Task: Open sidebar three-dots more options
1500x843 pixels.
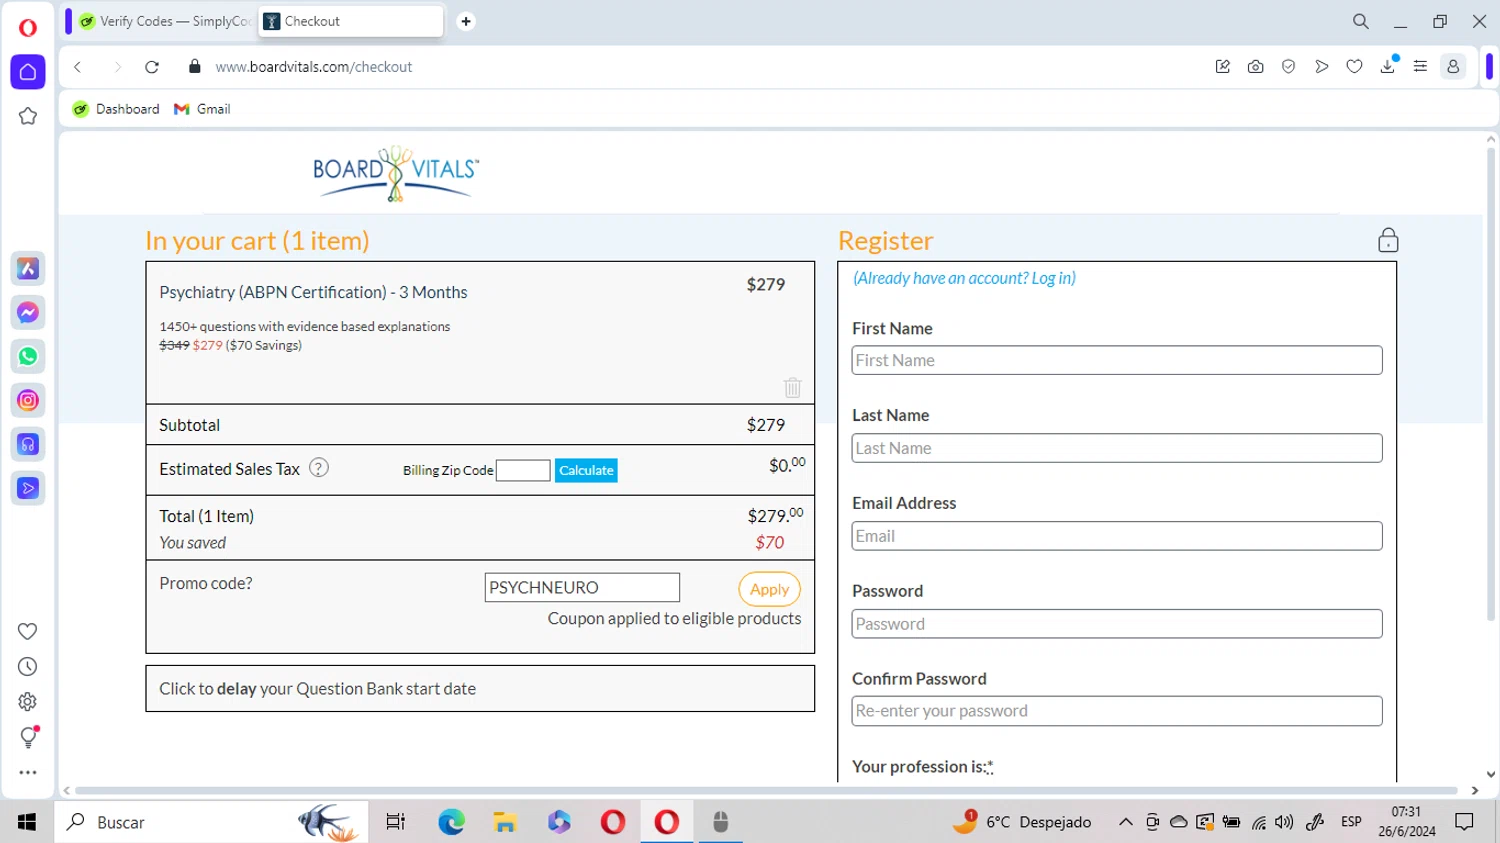Action: [28, 773]
